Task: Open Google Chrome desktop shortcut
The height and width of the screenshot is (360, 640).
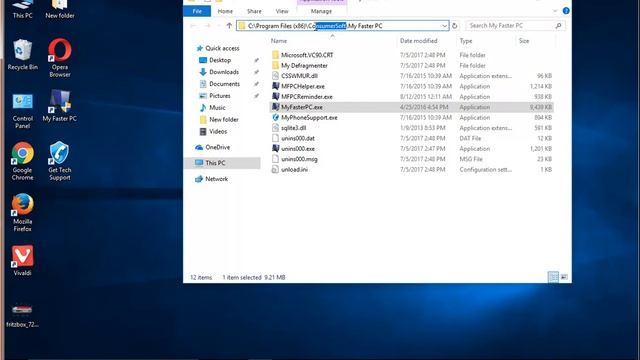Action: pyautogui.click(x=22, y=161)
